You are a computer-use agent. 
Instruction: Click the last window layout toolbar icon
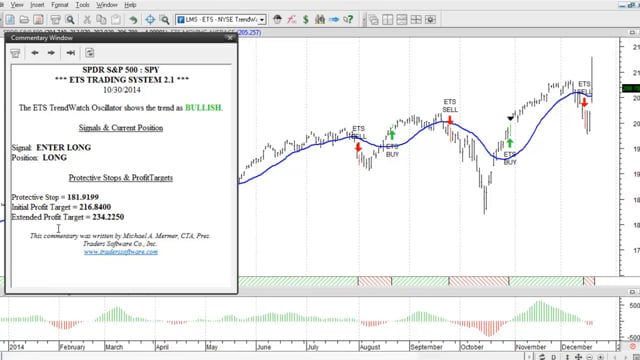coord(430,19)
